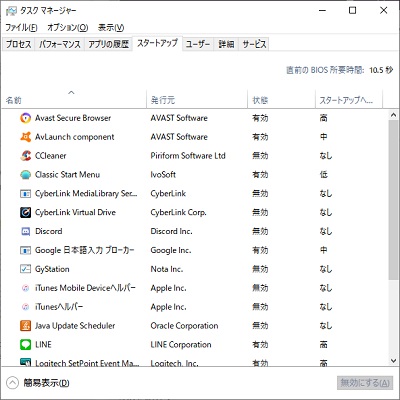Click publisher Discord Inc.
This screenshot has width=400, height=400.
171,231
